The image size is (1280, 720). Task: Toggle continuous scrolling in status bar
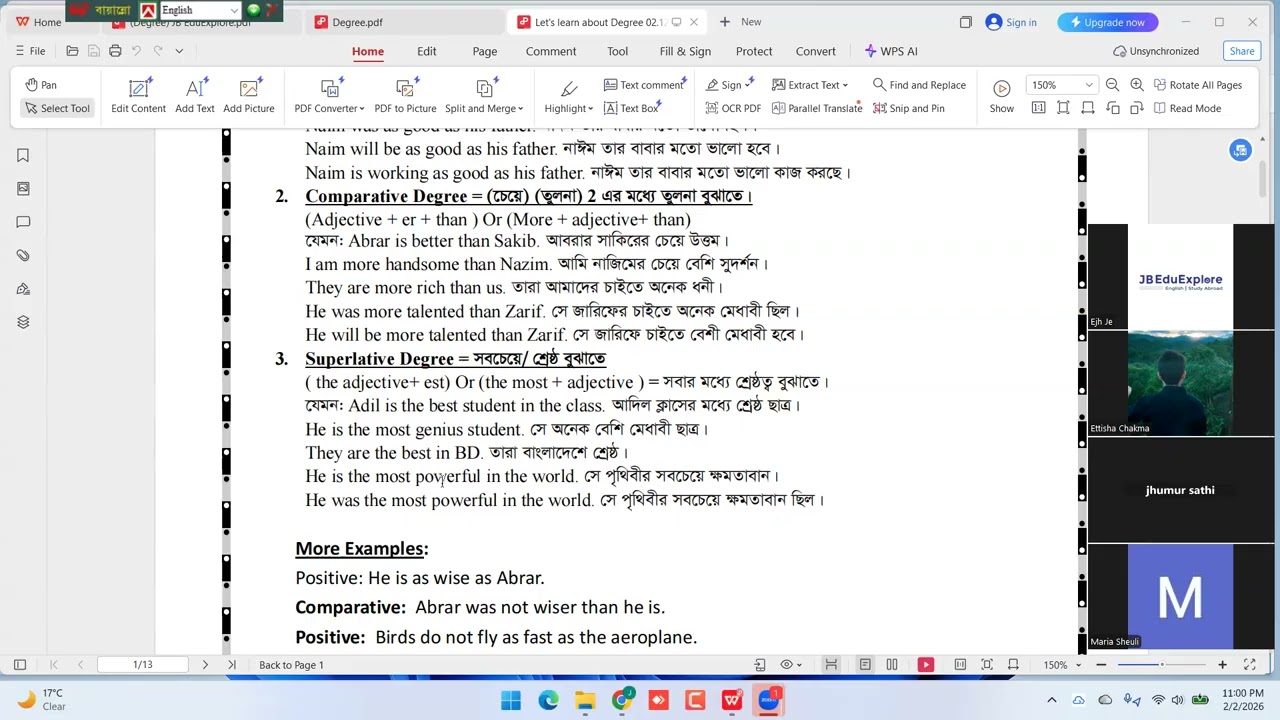(831, 665)
